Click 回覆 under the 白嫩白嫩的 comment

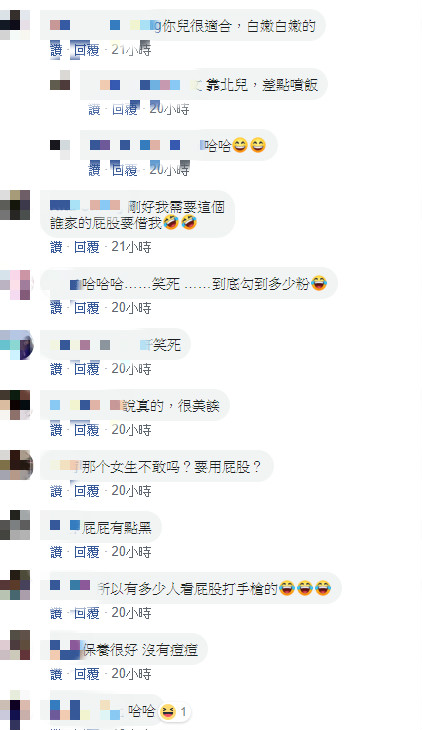click(87, 50)
